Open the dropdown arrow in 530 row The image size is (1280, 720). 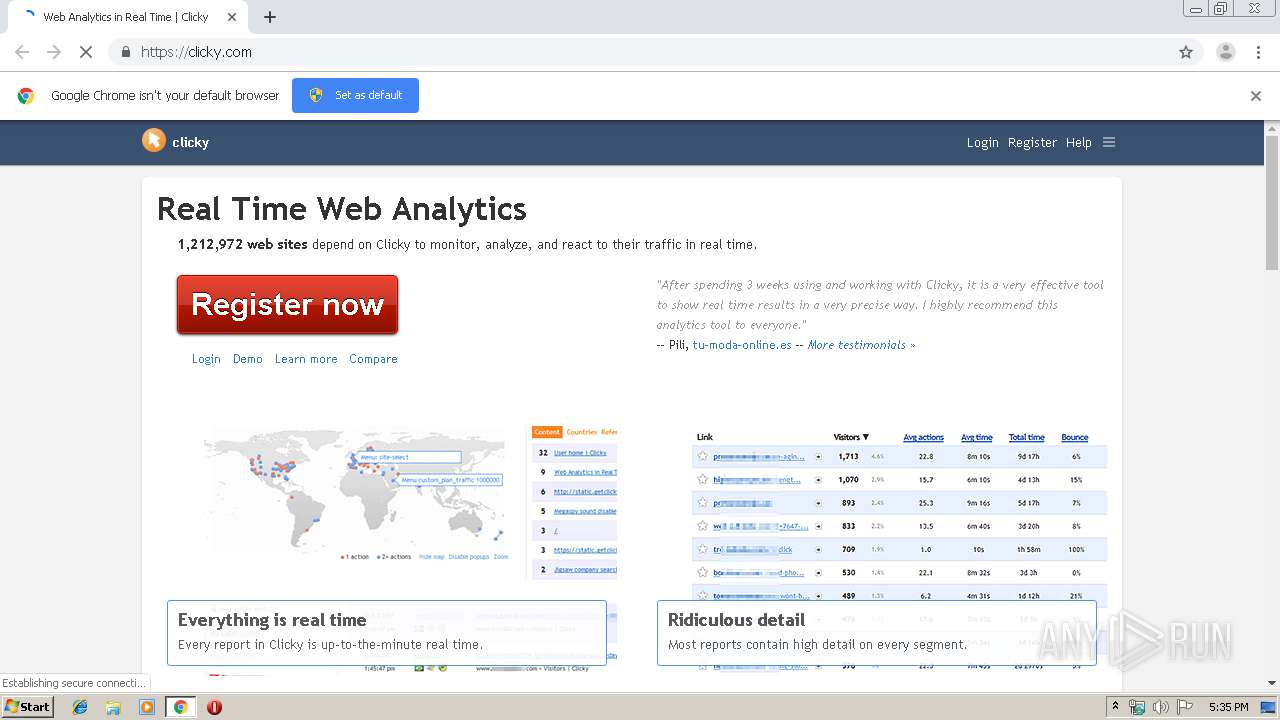click(x=819, y=573)
